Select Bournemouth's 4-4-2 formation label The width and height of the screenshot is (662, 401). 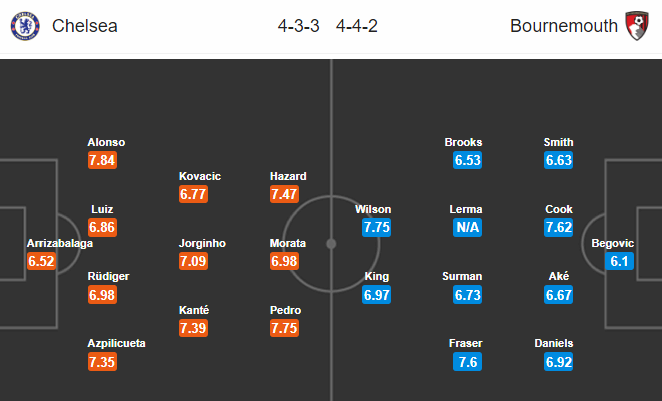click(x=357, y=26)
